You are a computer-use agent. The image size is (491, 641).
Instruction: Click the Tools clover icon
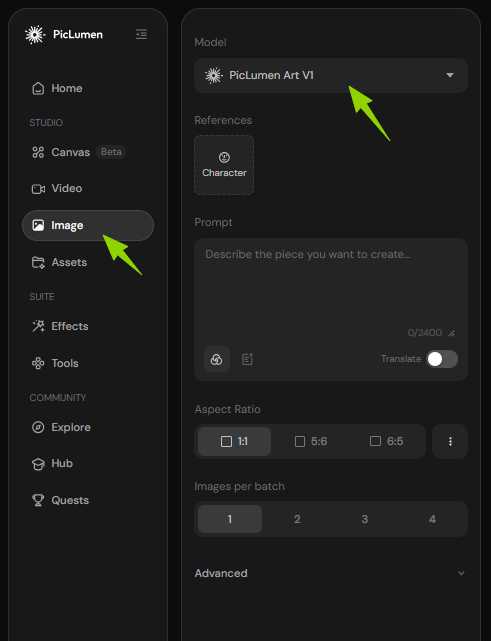coord(38,363)
